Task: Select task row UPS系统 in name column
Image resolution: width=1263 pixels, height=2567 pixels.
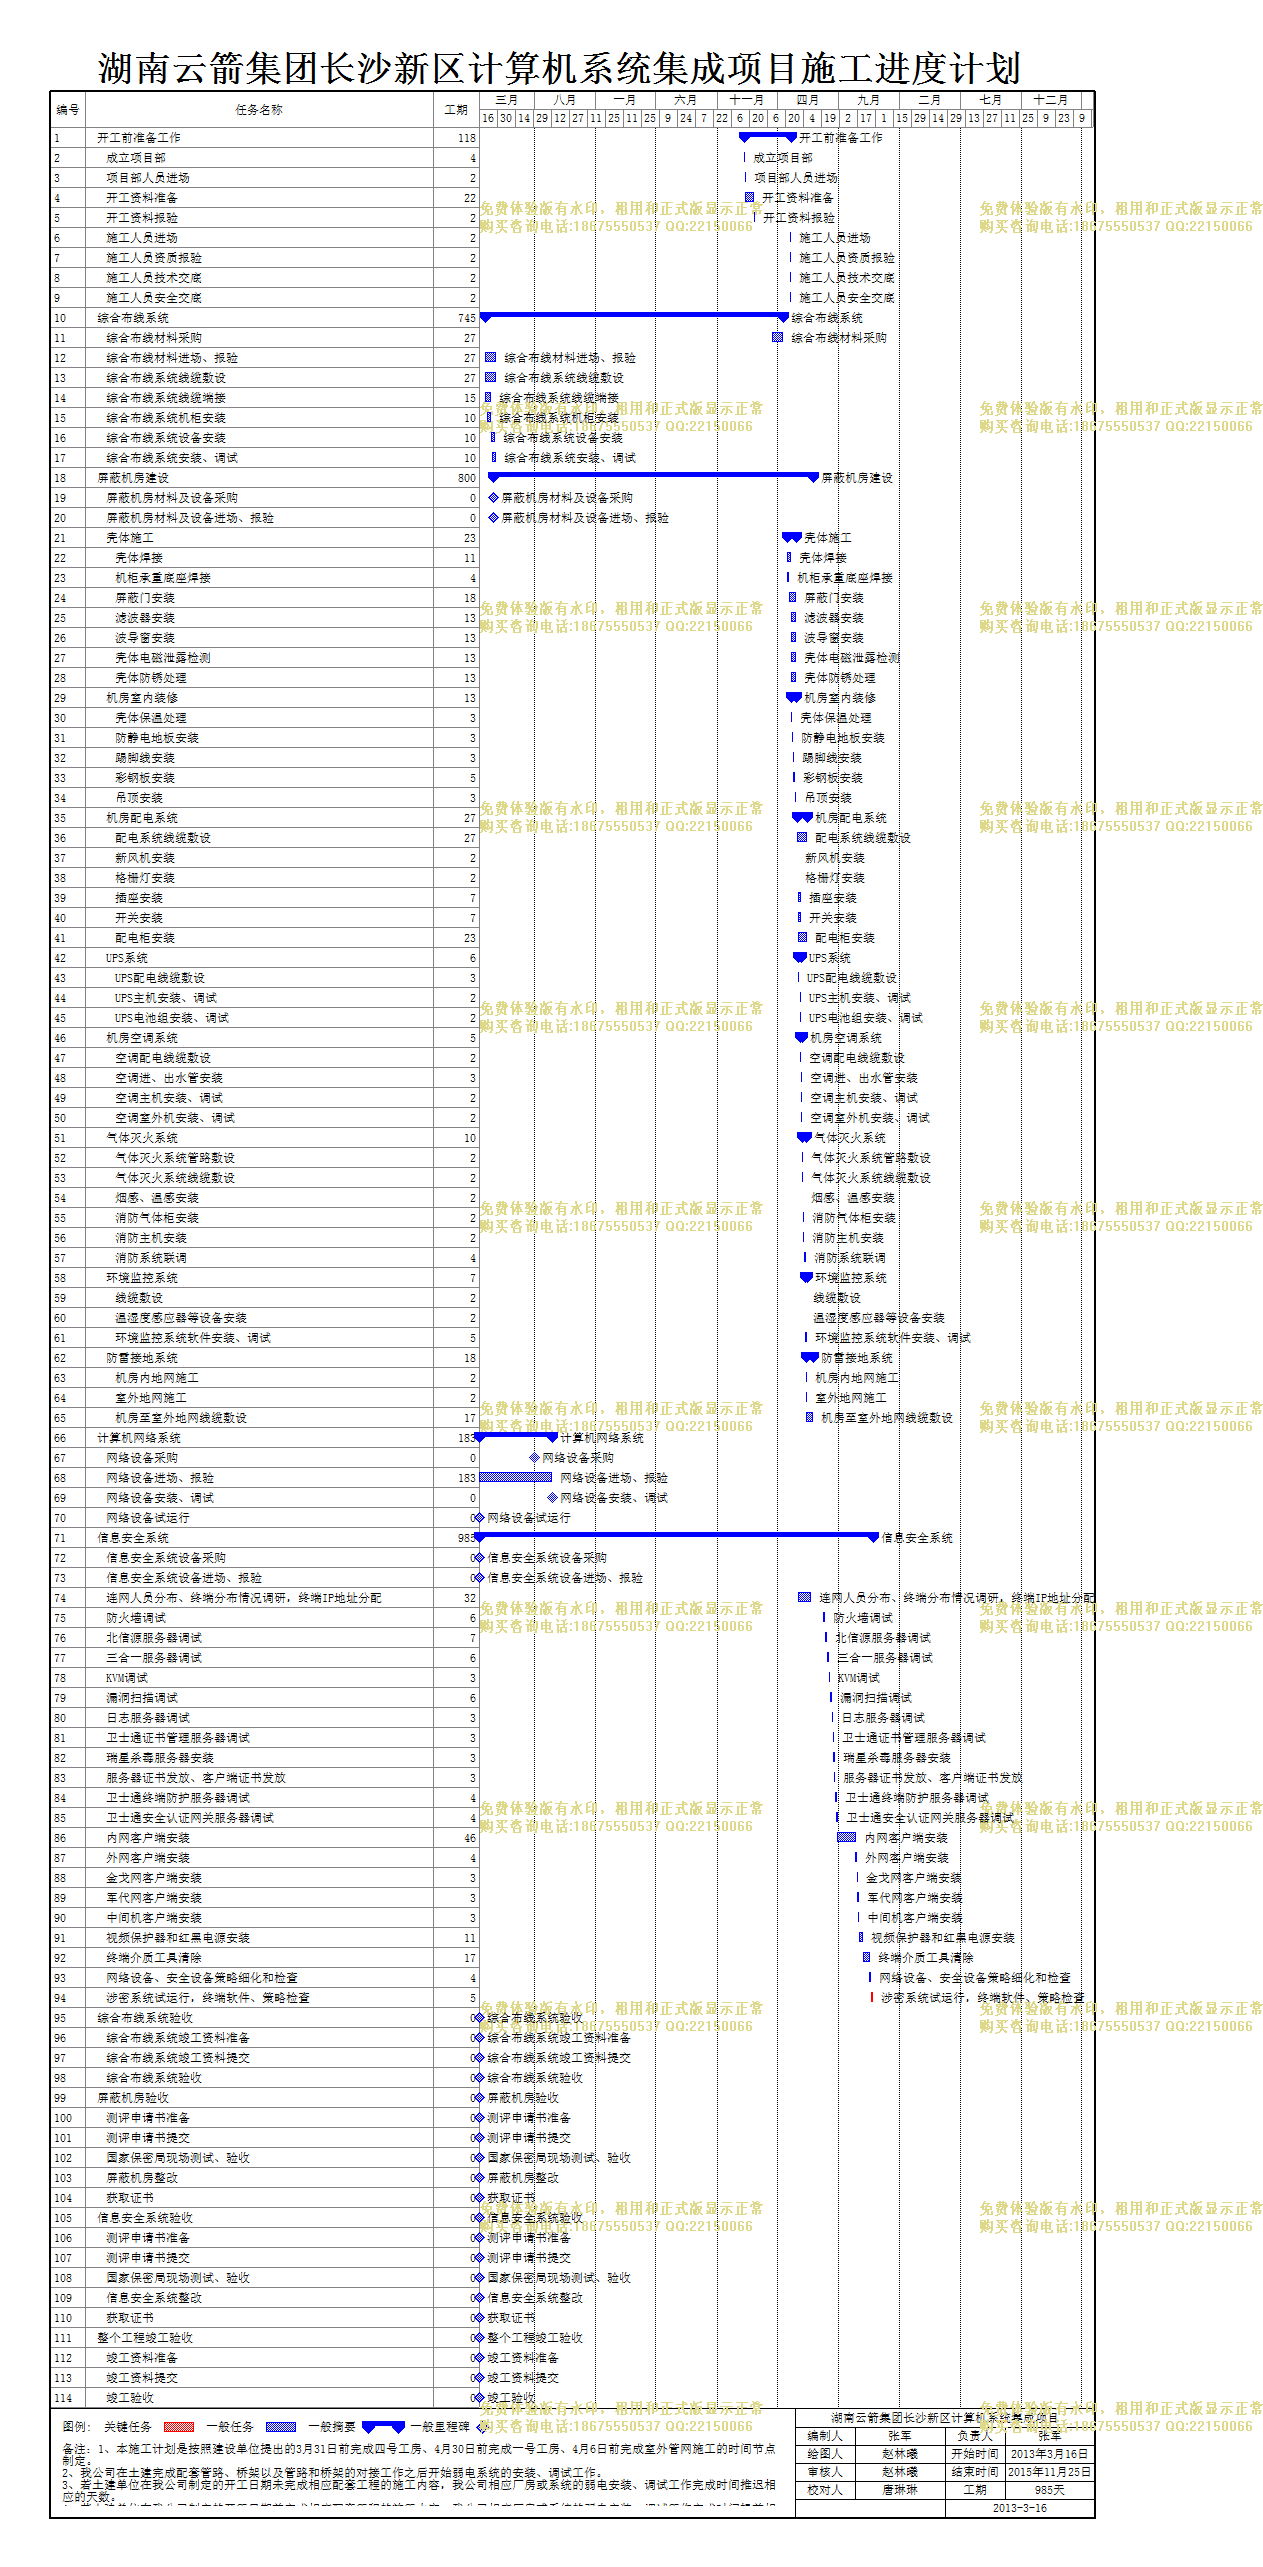Action: [258, 958]
